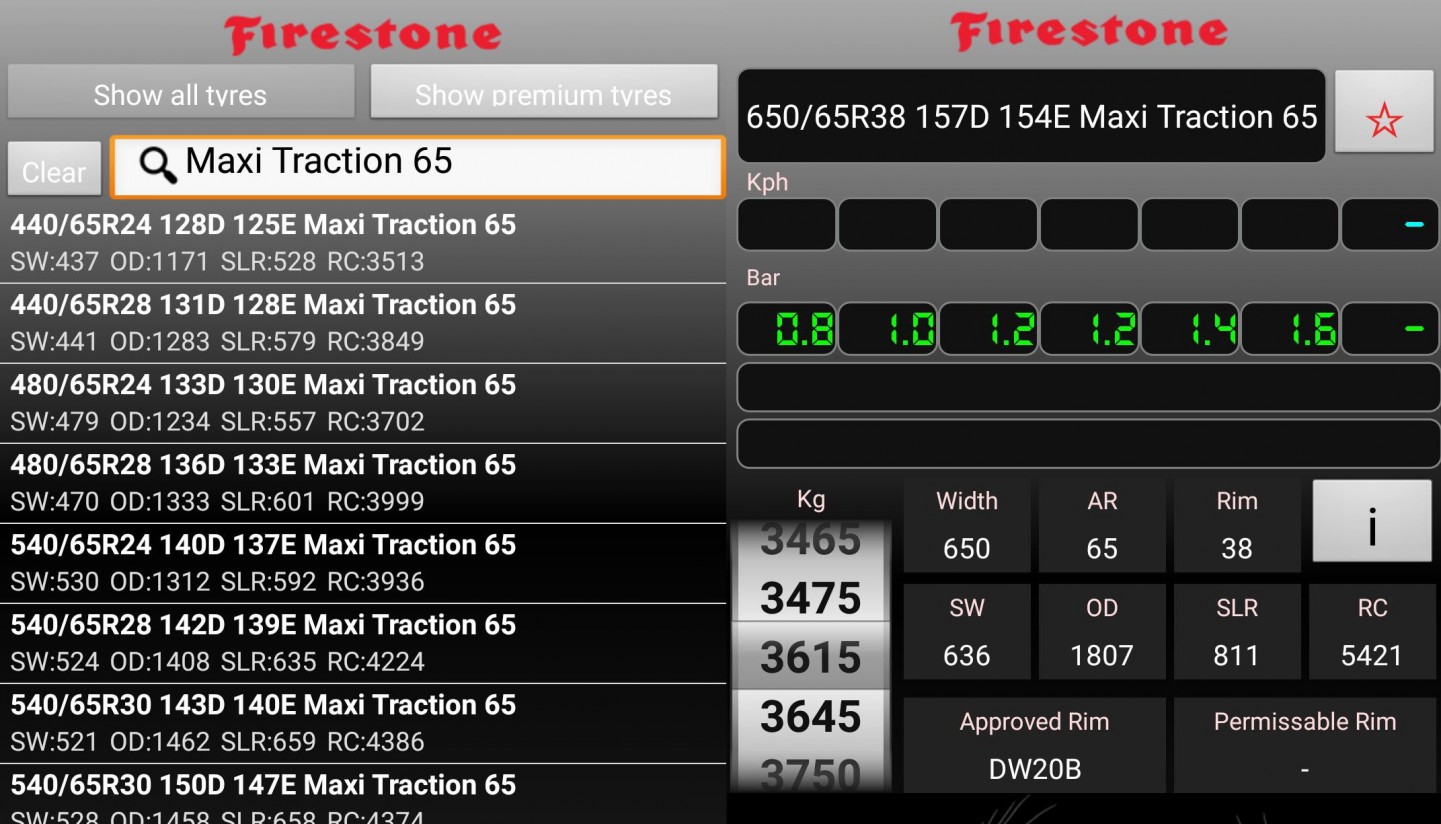Click the first empty Kph speed cell
This screenshot has height=824, width=1441.
tap(787, 224)
